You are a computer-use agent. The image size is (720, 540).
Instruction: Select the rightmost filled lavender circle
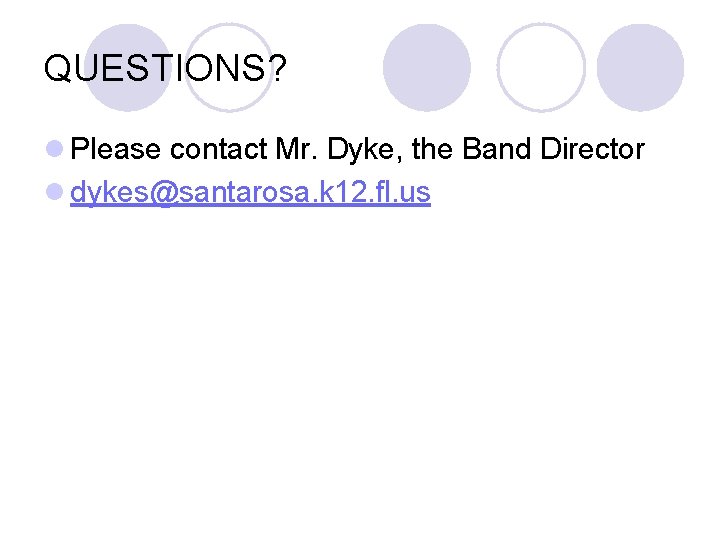(640, 66)
